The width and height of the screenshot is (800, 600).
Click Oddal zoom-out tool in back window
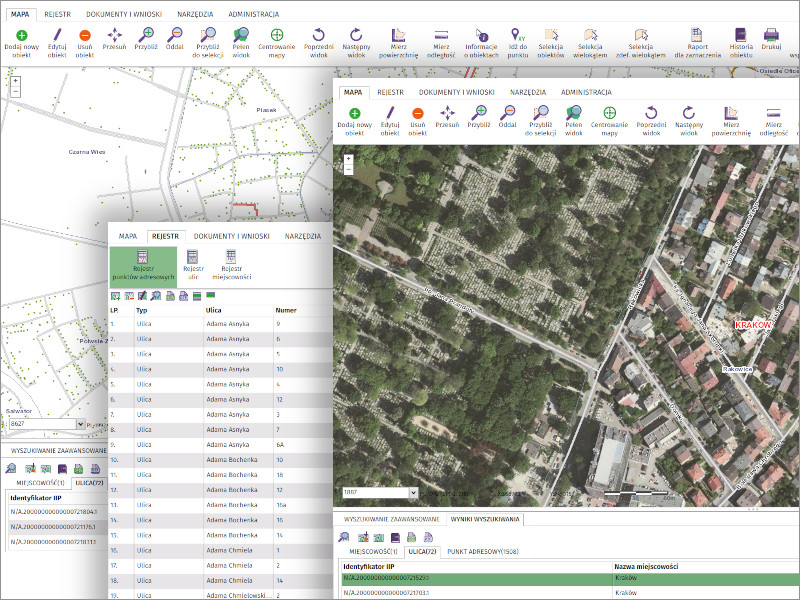(x=174, y=40)
